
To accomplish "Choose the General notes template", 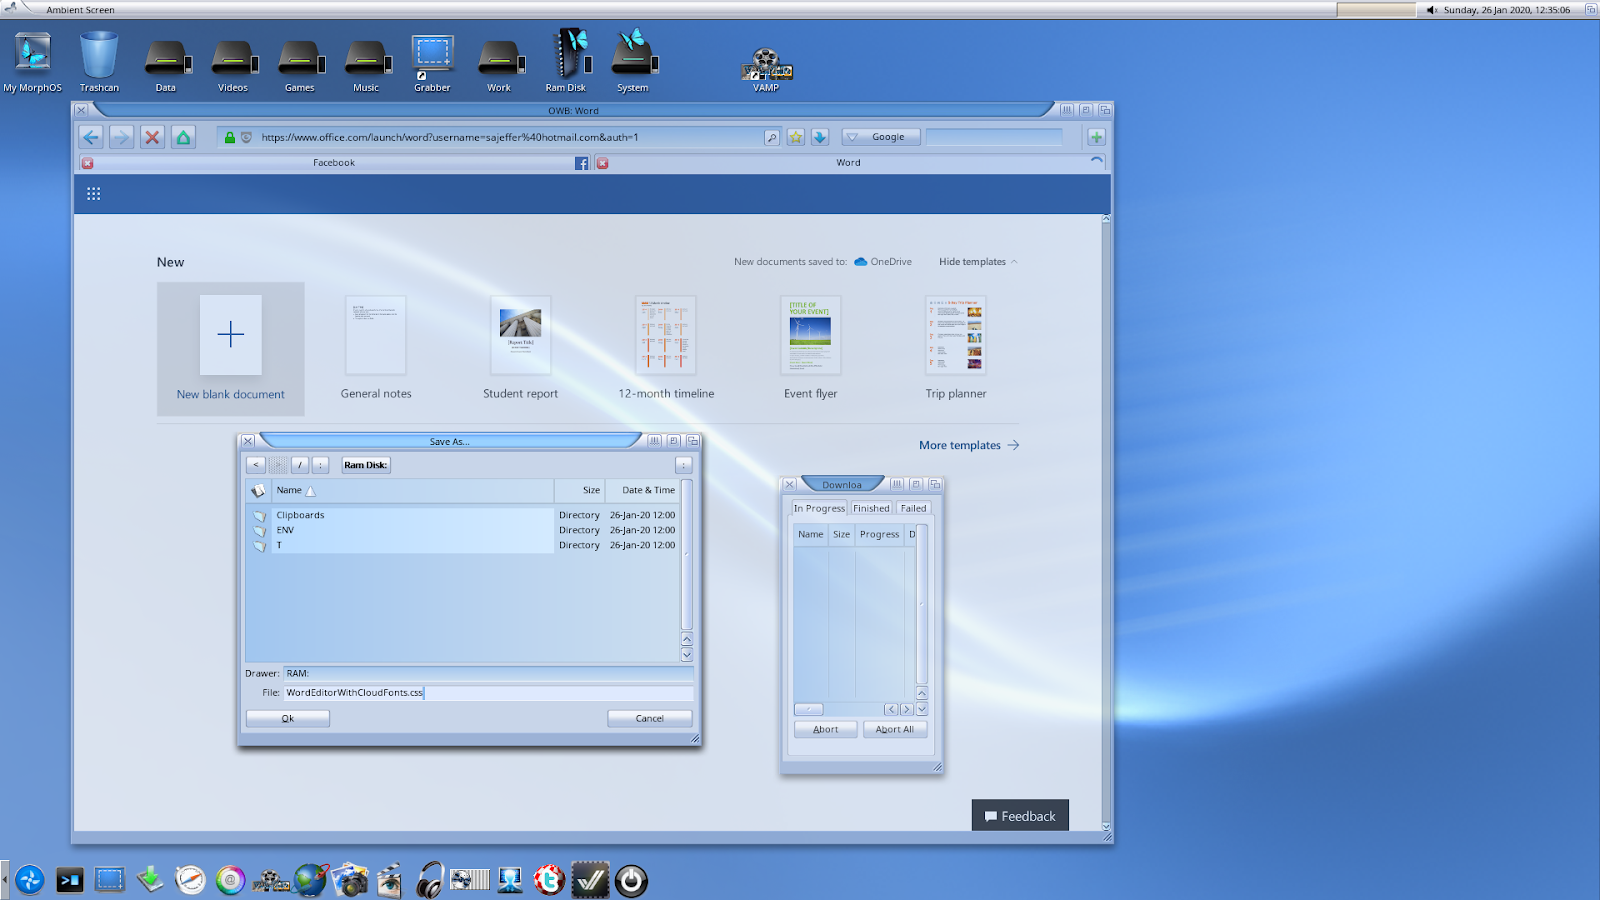I will [x=376, y=348].
